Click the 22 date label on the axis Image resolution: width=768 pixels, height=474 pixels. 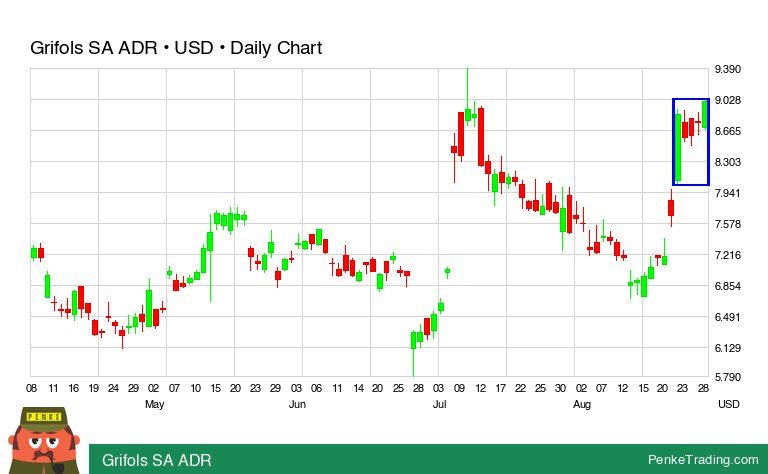(520, 388)
